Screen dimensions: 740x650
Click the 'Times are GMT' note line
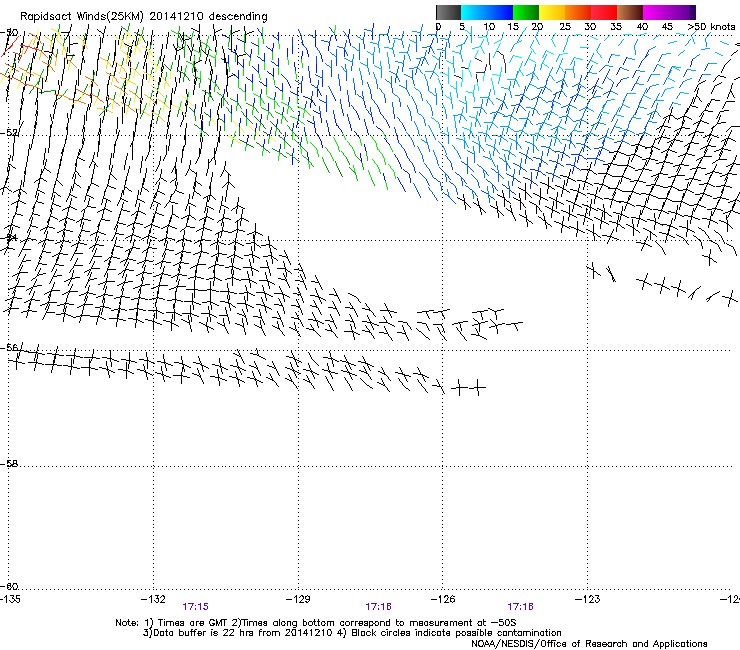point(316,623)
